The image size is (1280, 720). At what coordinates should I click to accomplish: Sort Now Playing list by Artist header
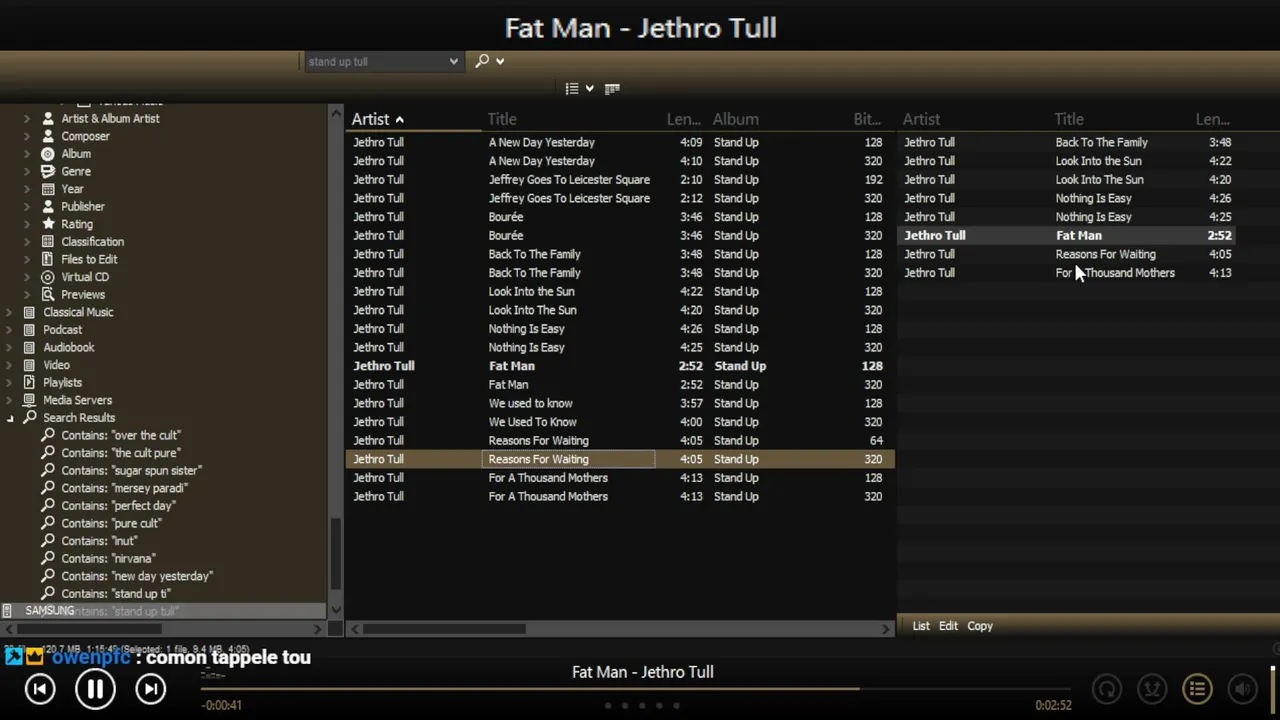tap(975, 119)
